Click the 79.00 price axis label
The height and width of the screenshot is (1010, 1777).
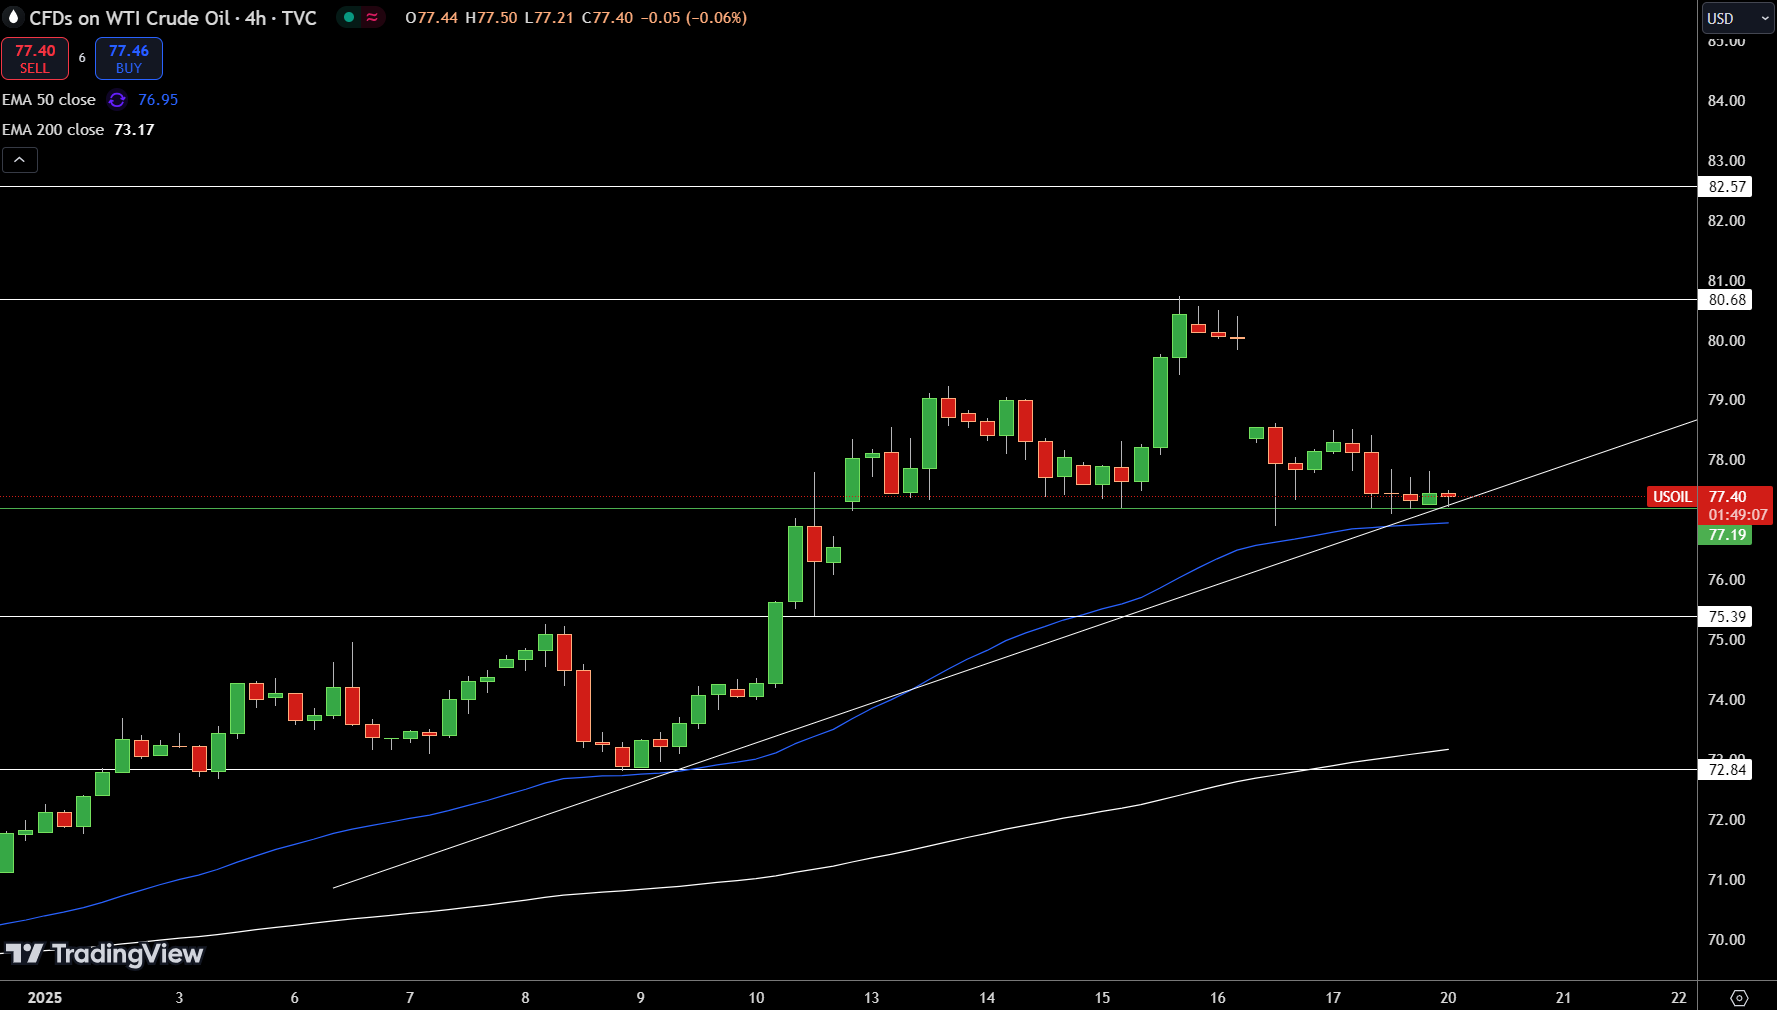point(1726,400)
